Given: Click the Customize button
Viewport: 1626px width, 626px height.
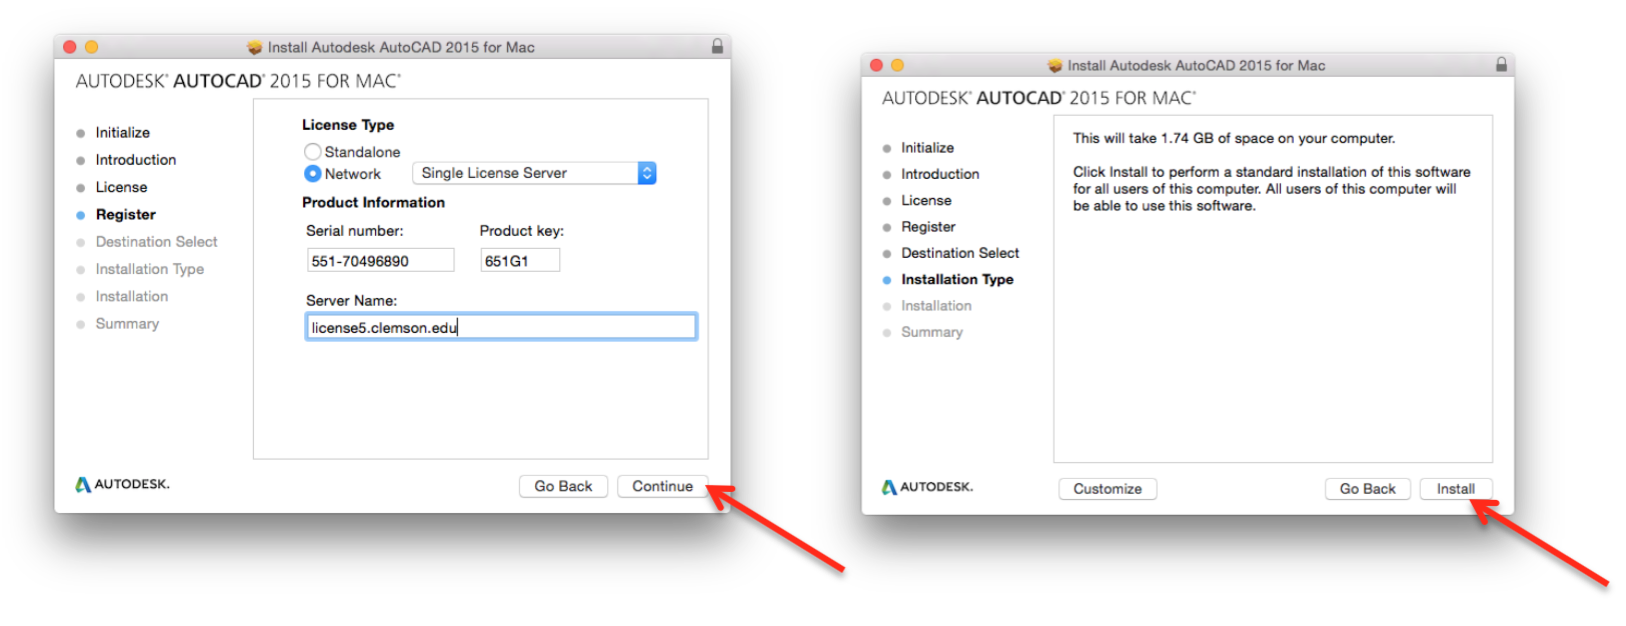Looking at the screenshot, I should point(1107,489).
